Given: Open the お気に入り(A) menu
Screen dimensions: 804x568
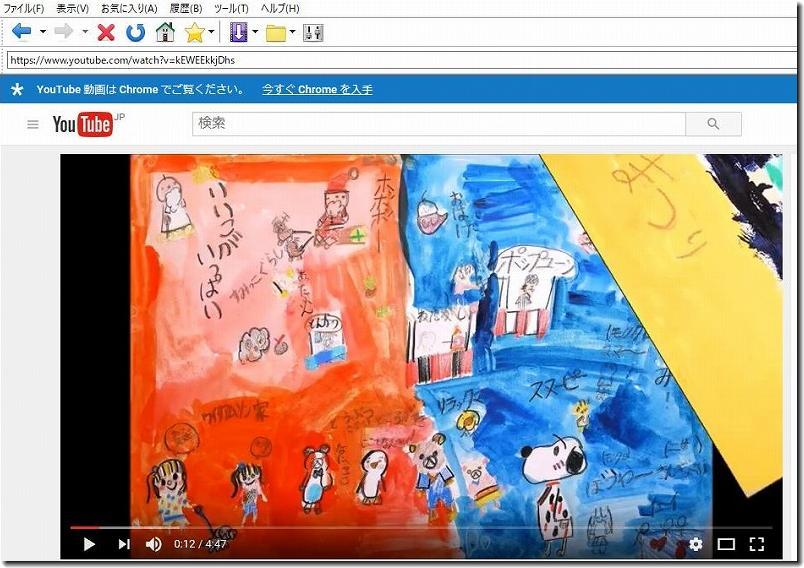Looking at the screenshot, I should 129,8.
